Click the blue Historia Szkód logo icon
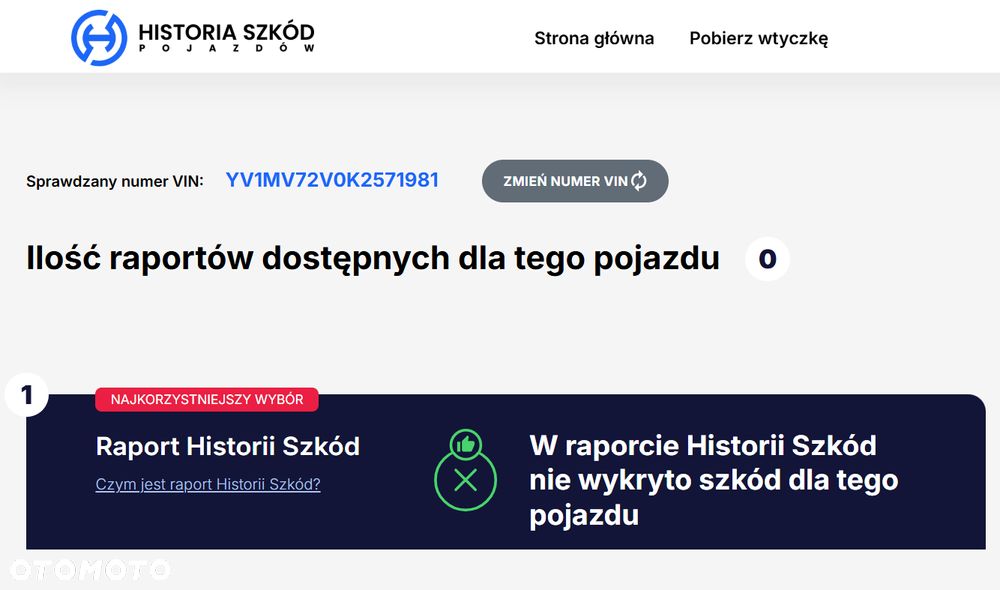The height and width of the screenshot is (590, 1000). (99, 38)
